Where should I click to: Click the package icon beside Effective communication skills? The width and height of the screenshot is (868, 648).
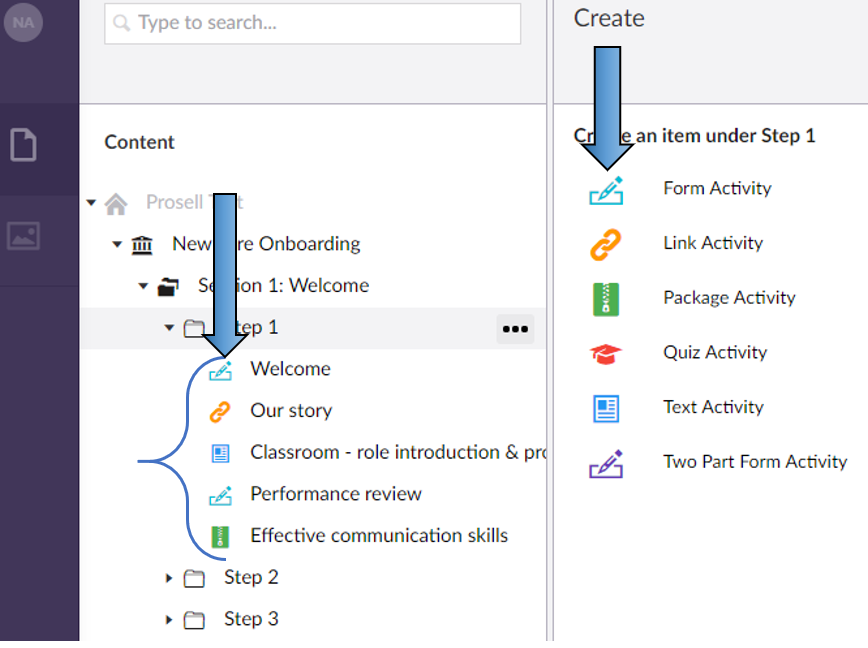click(x=220, y=535)
